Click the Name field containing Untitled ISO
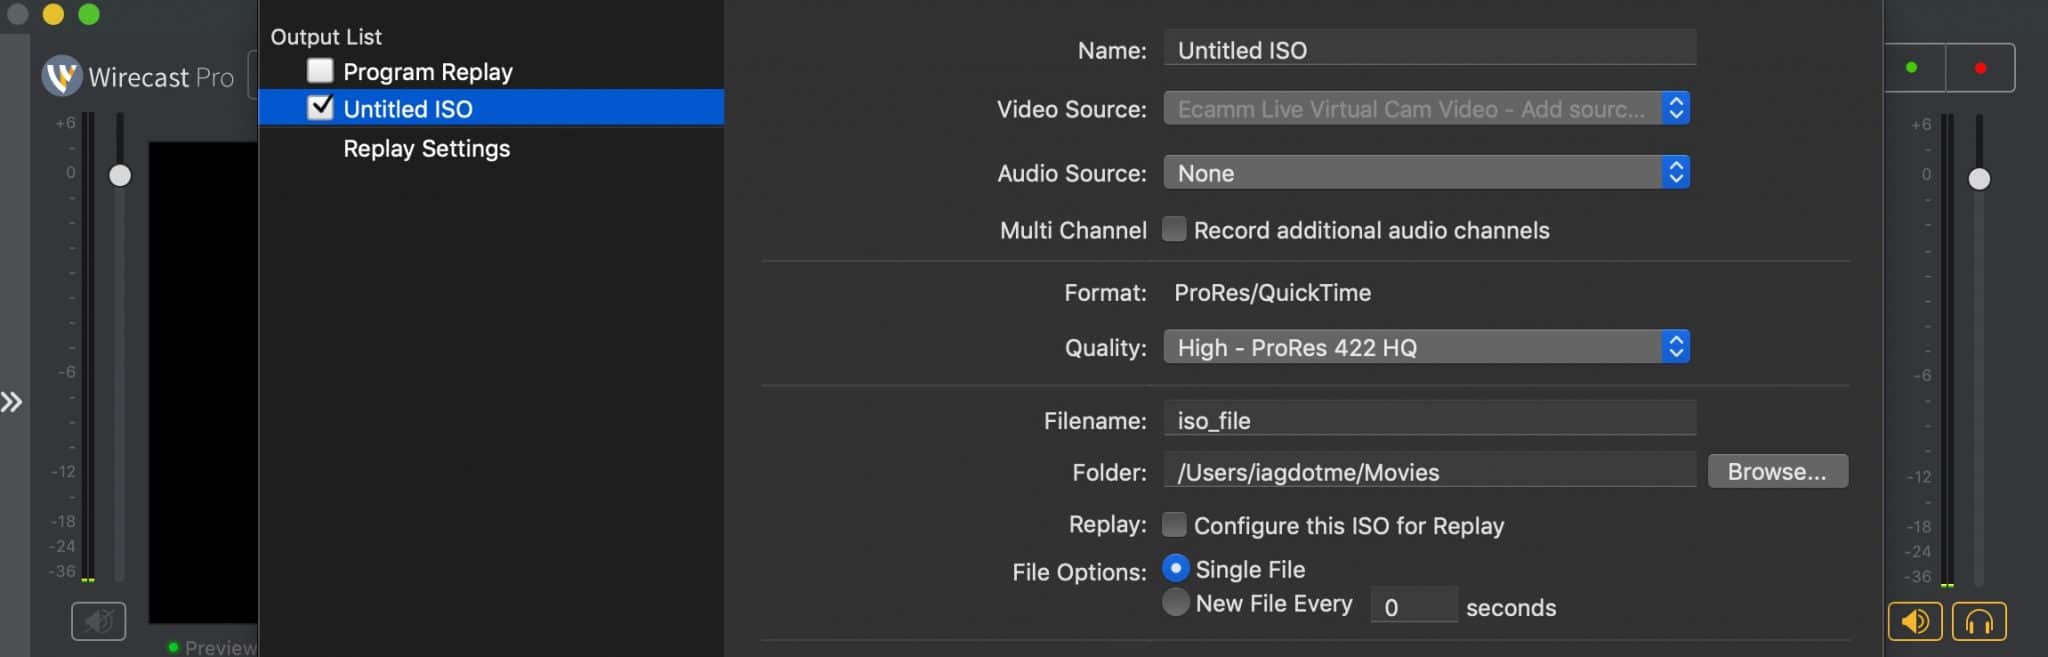Screen dimensions: 2048x657 click(1429, 49)
